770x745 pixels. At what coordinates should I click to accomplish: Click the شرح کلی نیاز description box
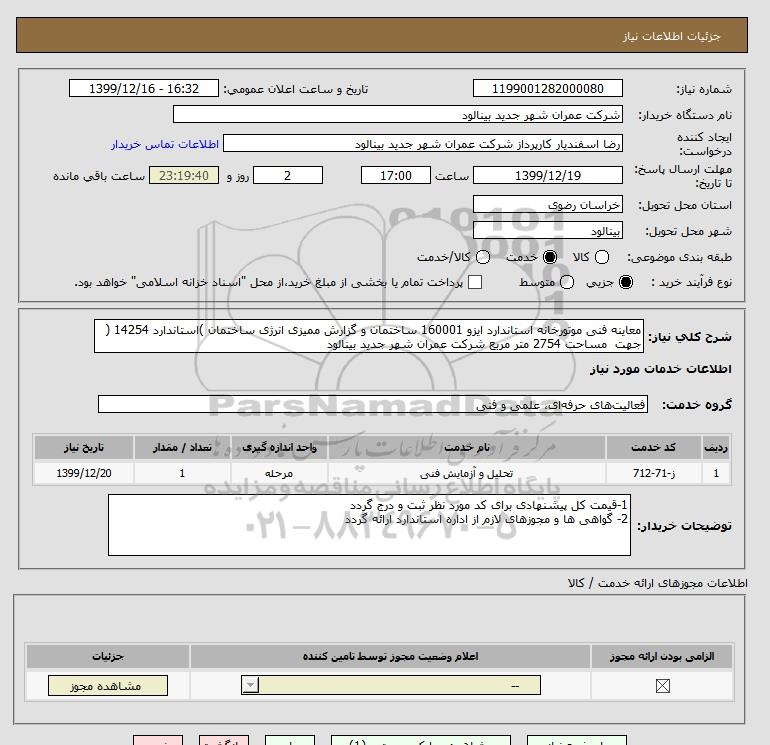[369, 337]
